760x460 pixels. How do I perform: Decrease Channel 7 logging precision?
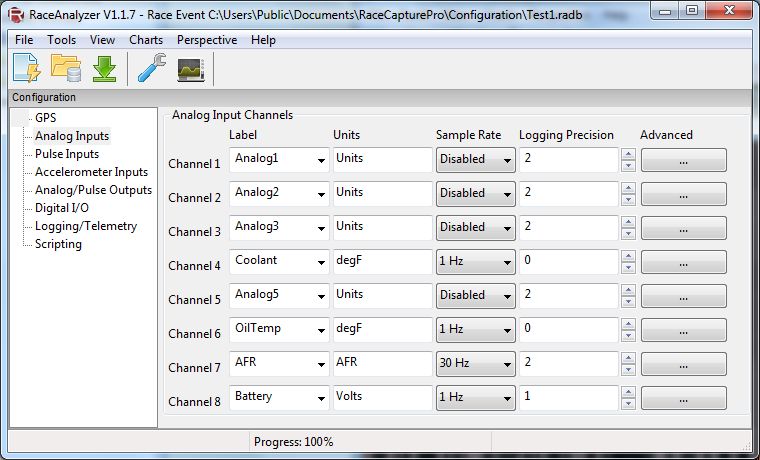628,369
